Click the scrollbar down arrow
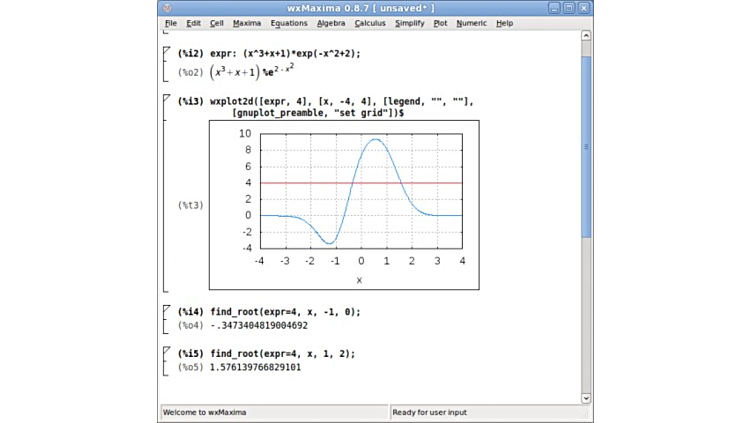The width and height of the screenshot is (752, 423). pos(586,398)
